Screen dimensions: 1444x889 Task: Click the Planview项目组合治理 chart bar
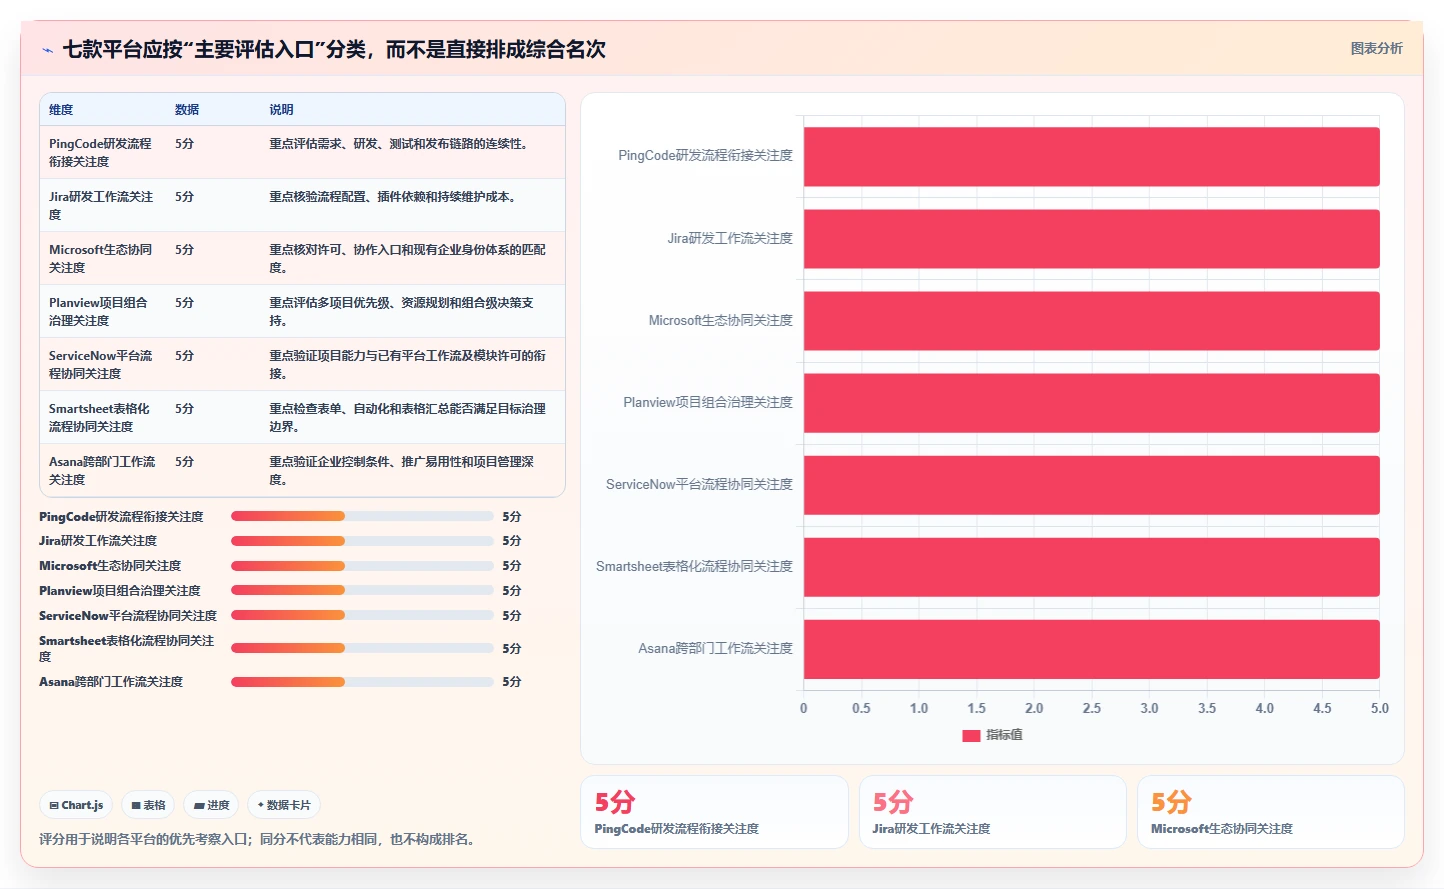click(x=1092, y=403)
